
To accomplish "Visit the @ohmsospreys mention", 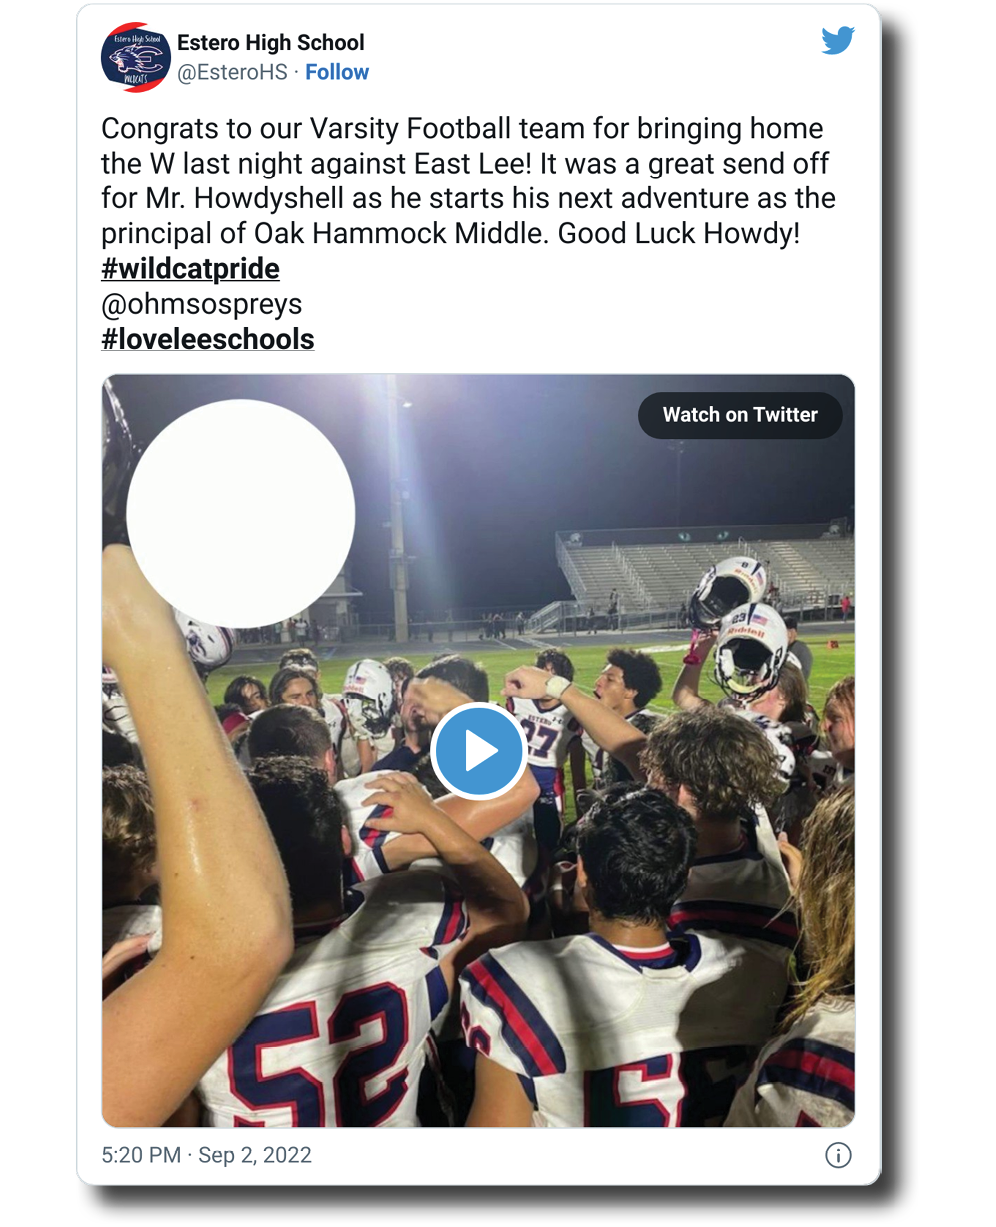I will 202,304.
